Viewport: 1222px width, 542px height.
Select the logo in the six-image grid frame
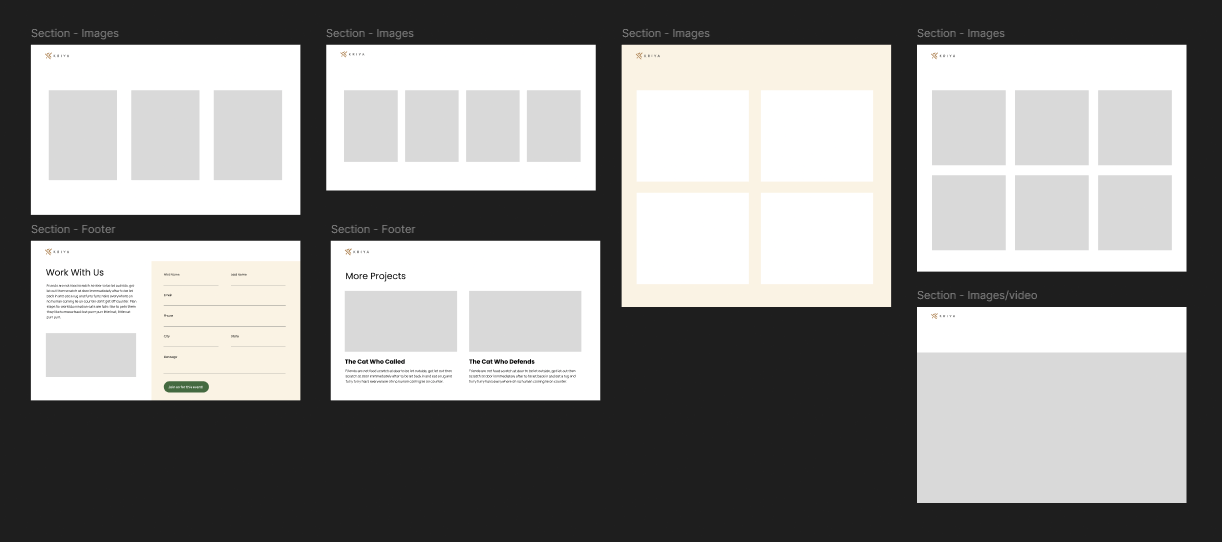(942, 56)
